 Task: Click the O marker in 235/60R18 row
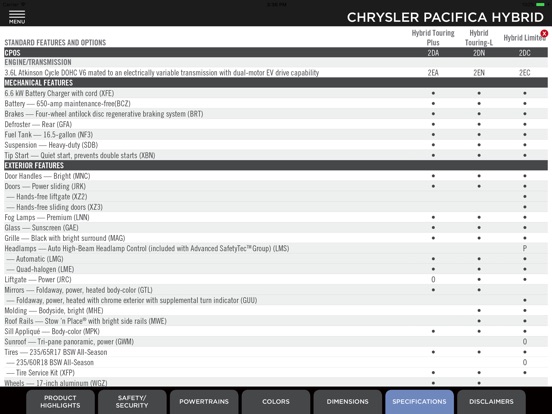(525, 362)
